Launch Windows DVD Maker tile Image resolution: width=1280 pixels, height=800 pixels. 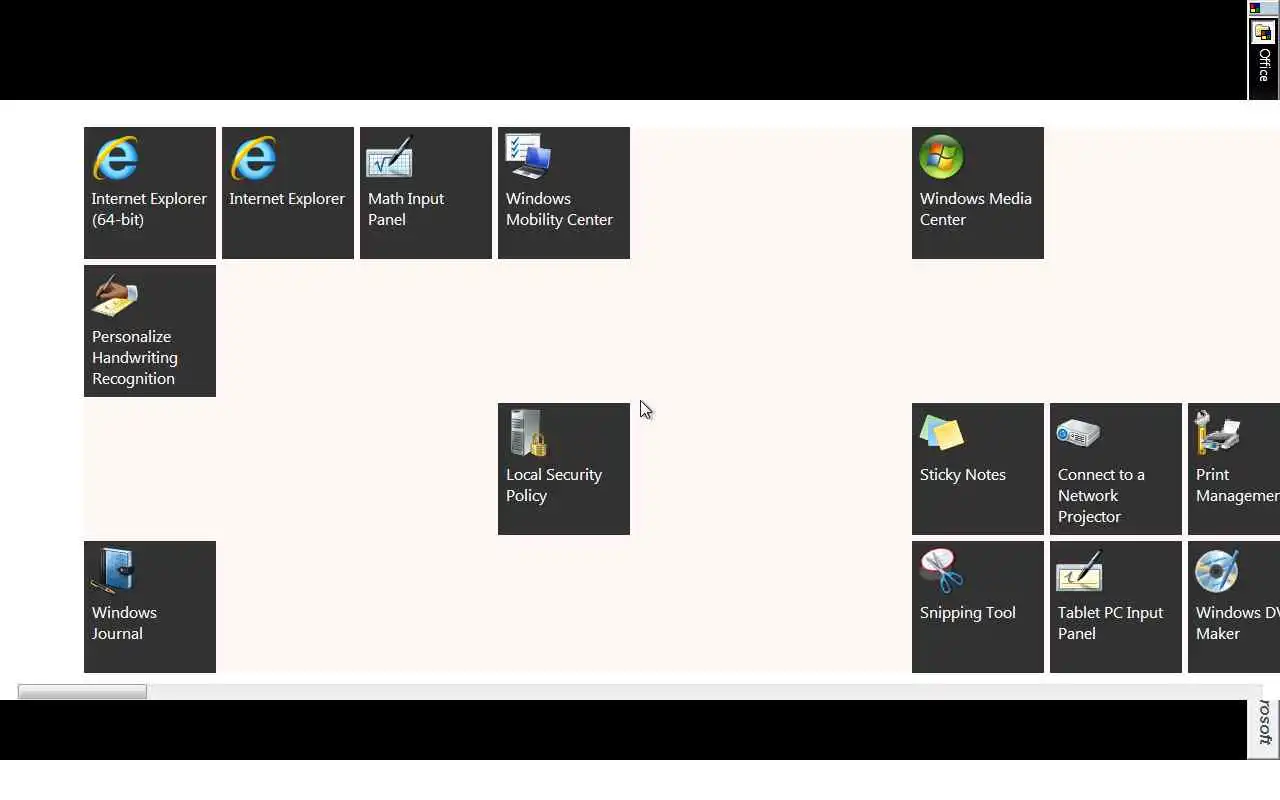1234,607
